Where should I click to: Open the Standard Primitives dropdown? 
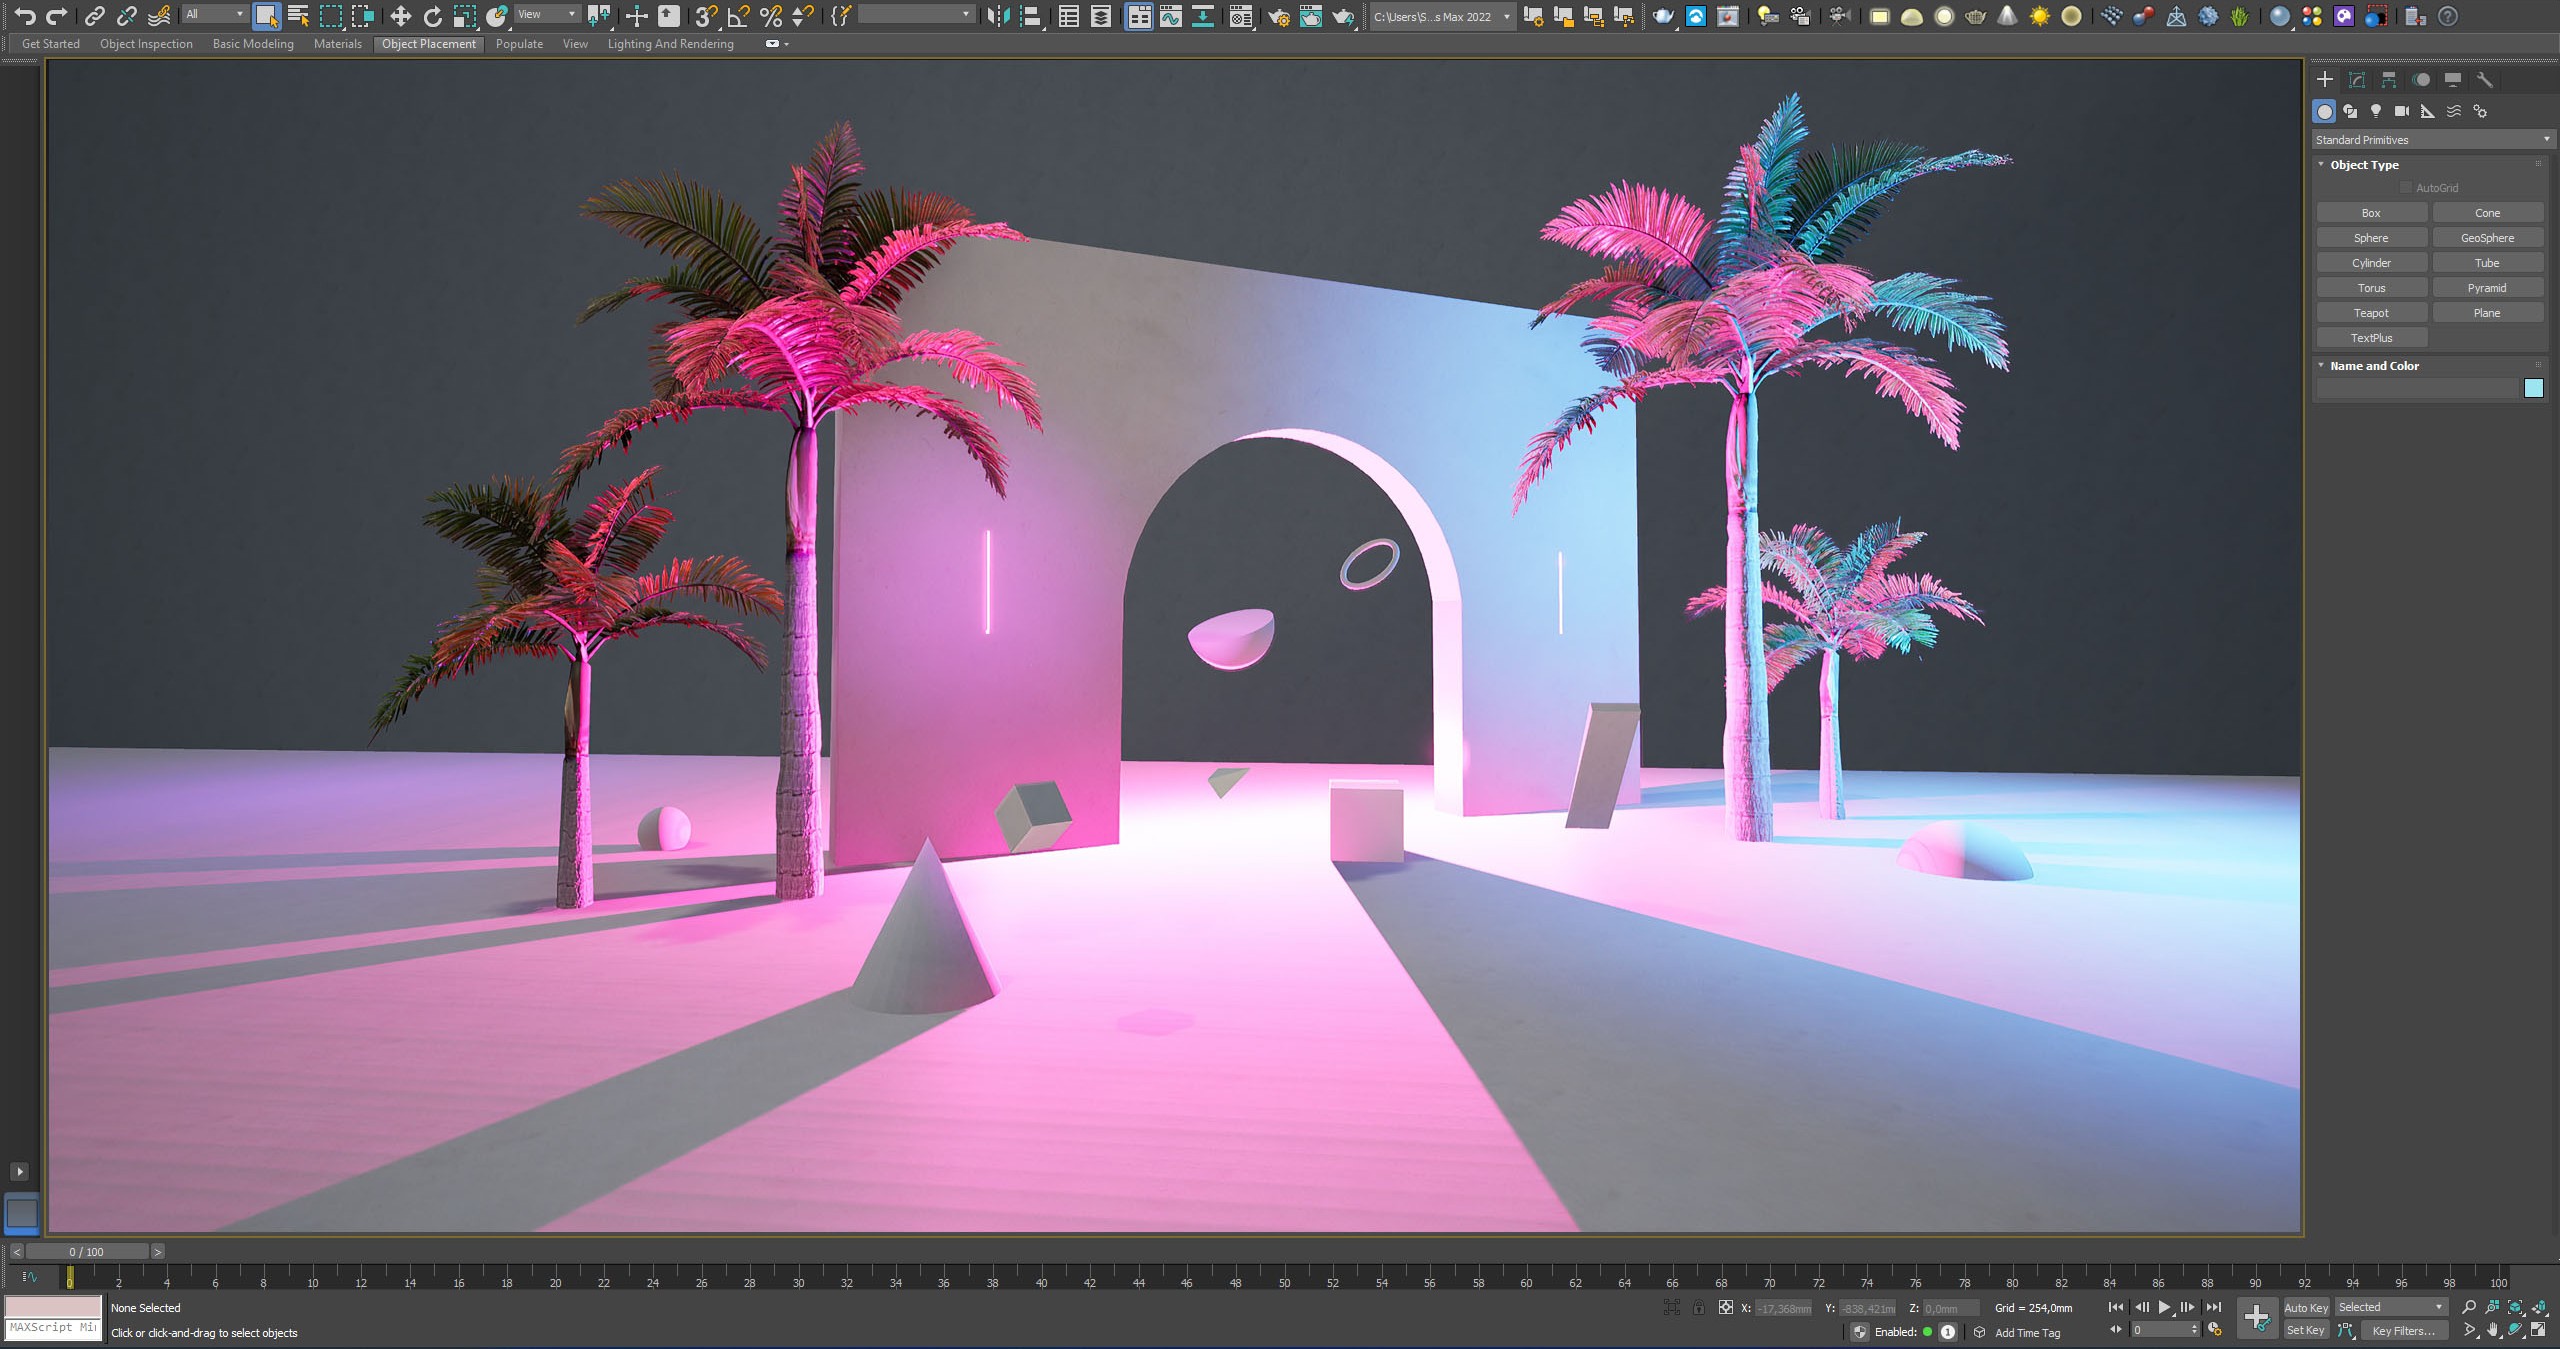point(2433,140)
